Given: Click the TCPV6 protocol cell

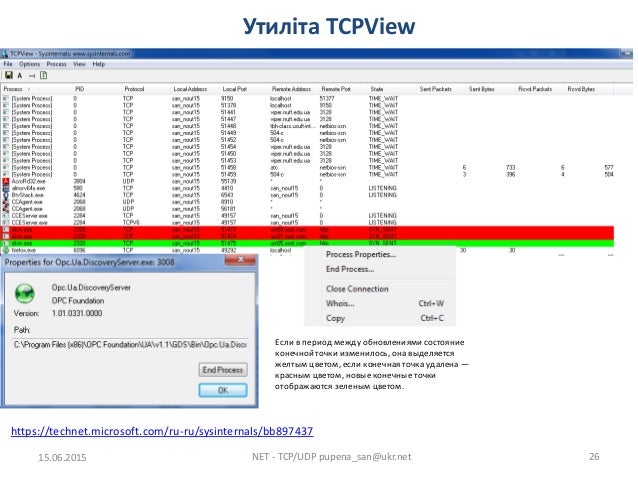Looking at the screenshot, I should (x=131, y=223).
